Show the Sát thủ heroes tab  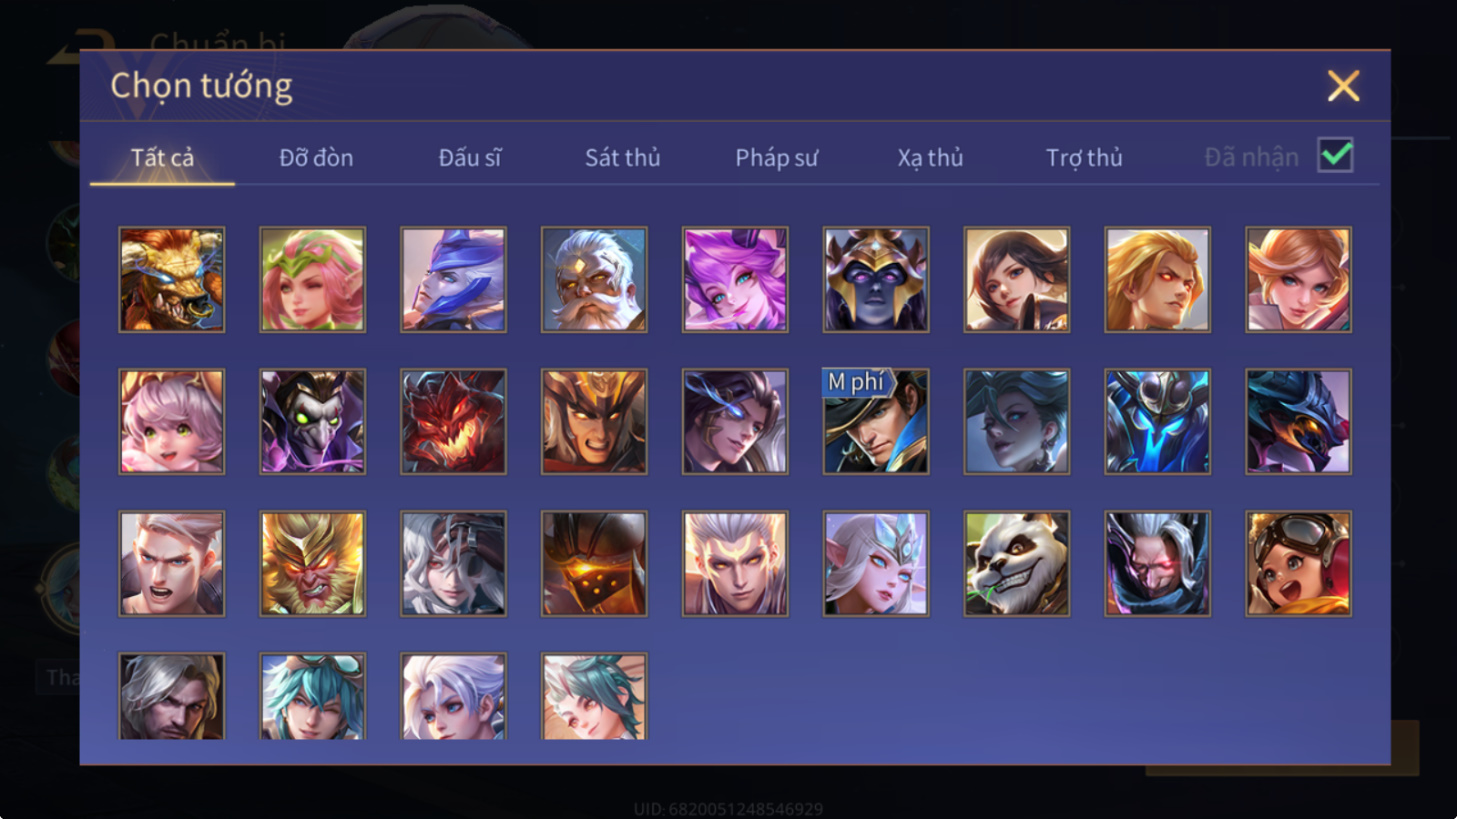point(622,157)
